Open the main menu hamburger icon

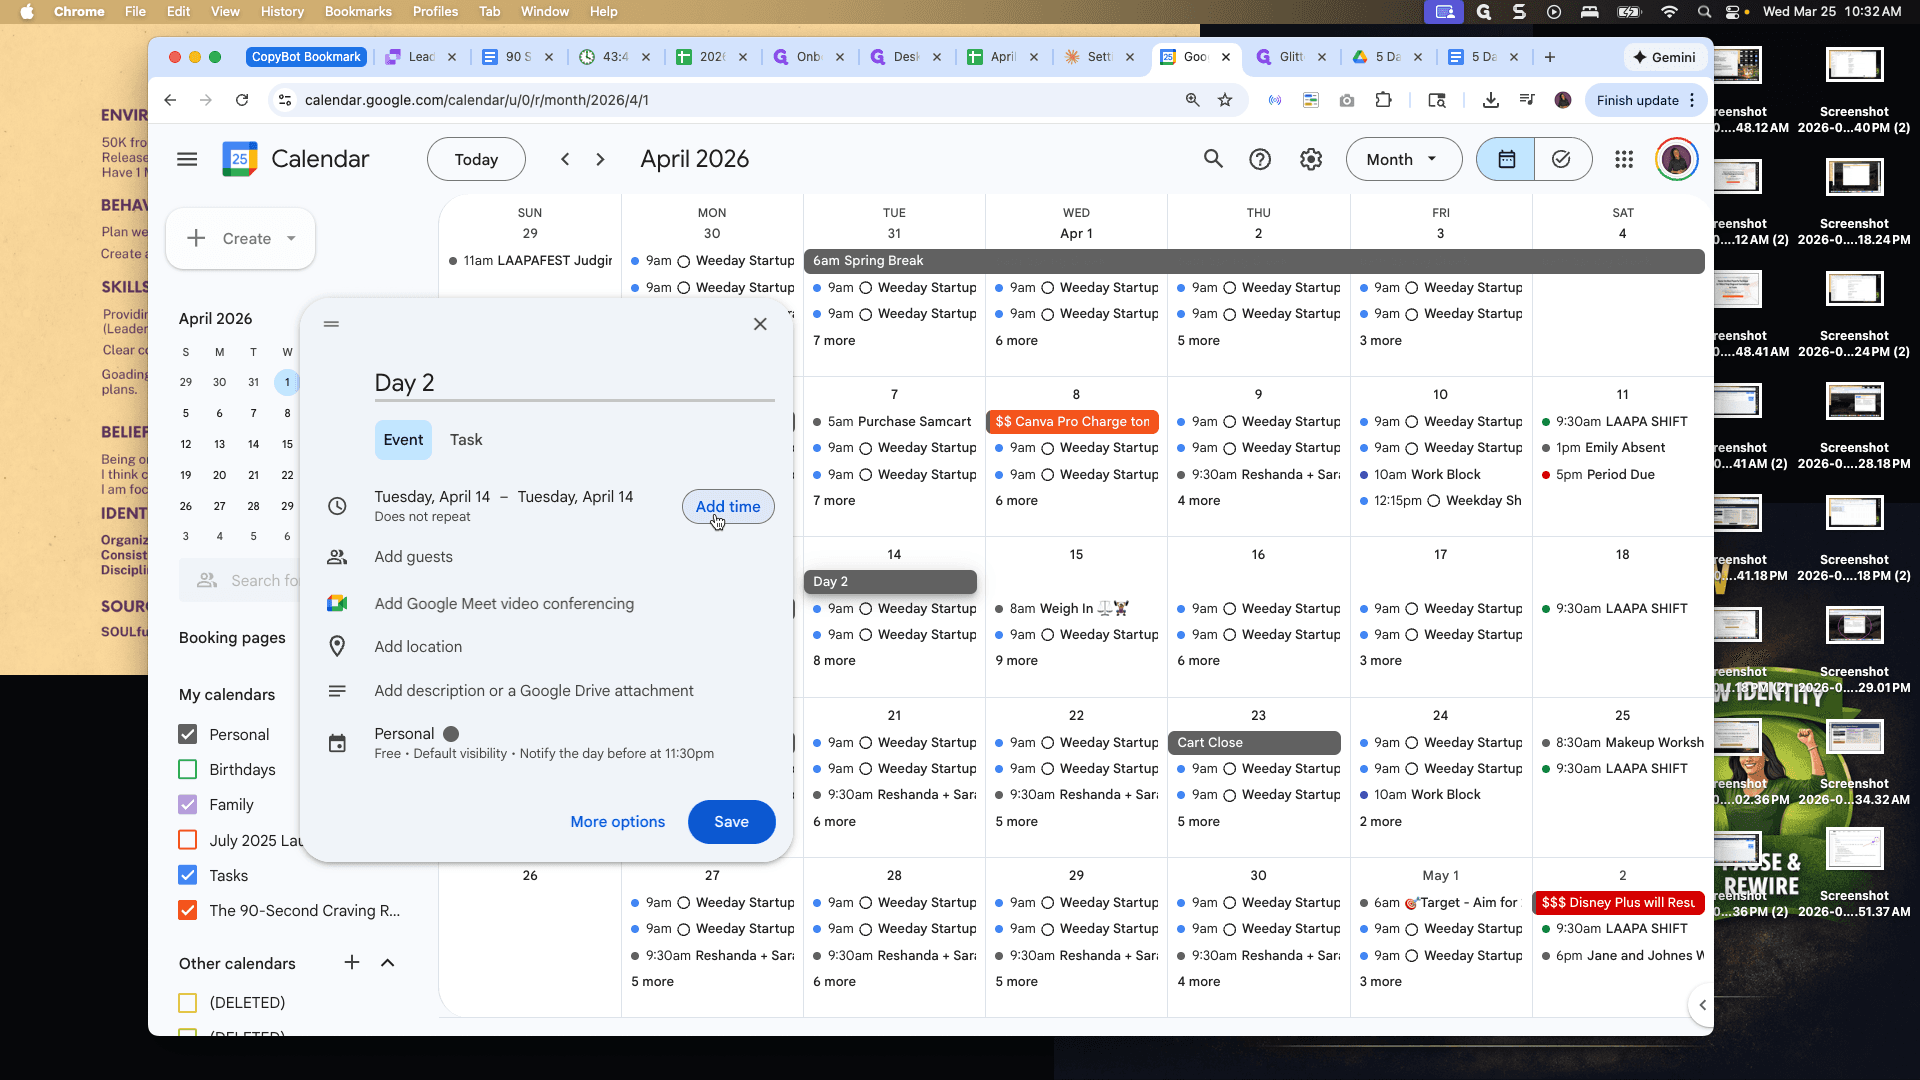coord(187,159)
